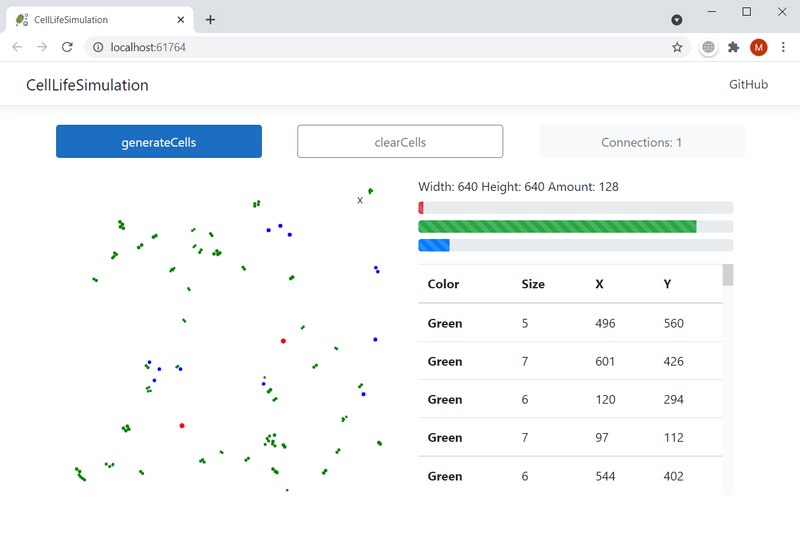Click the Y value 560 cell
This screenshot has height=546, width=800.
pyautogui.click(x=673, y=324)
